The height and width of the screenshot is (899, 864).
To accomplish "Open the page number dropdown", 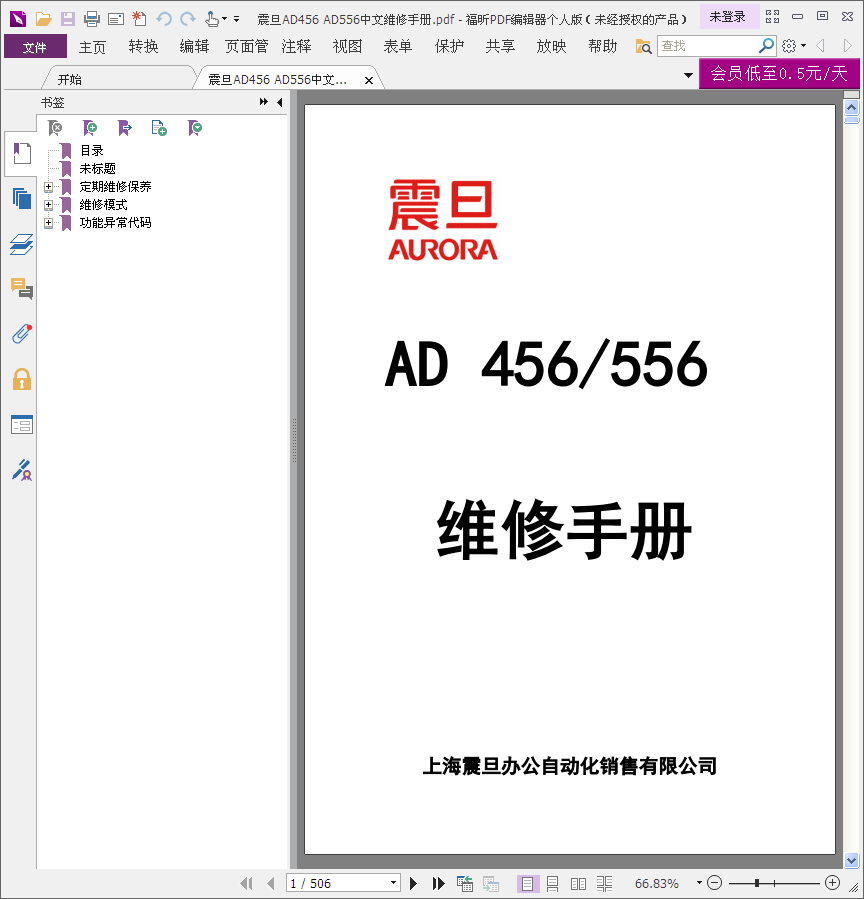I will click(x=393, y=883).
